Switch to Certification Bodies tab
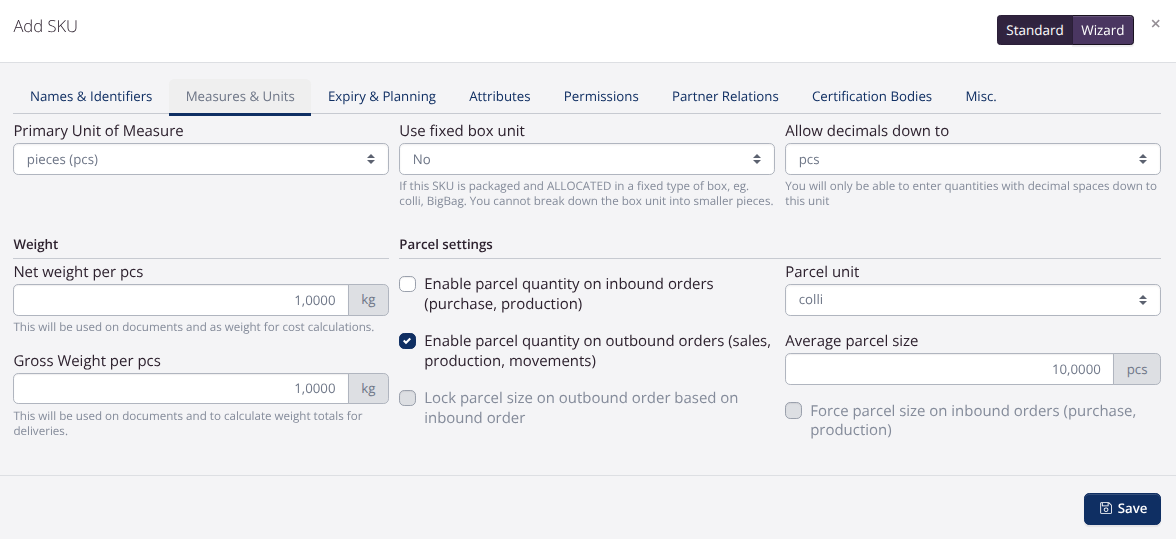 coord(872,96)
